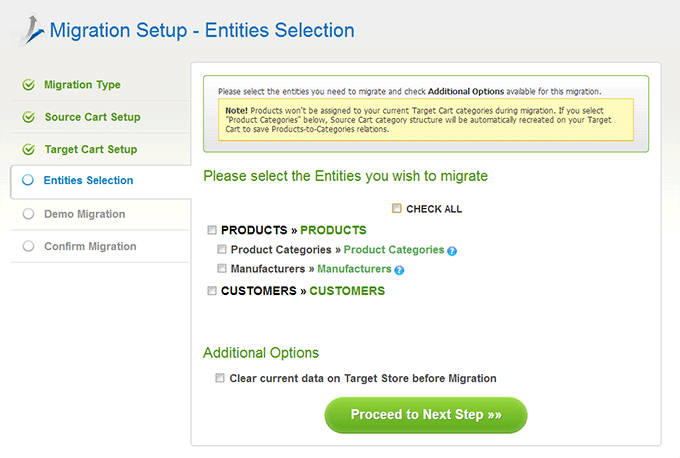Image resolution: width=680 pixels, height=458 pixels.
Task: Open the help icon next to Product Categories
Action: (452, 251)
